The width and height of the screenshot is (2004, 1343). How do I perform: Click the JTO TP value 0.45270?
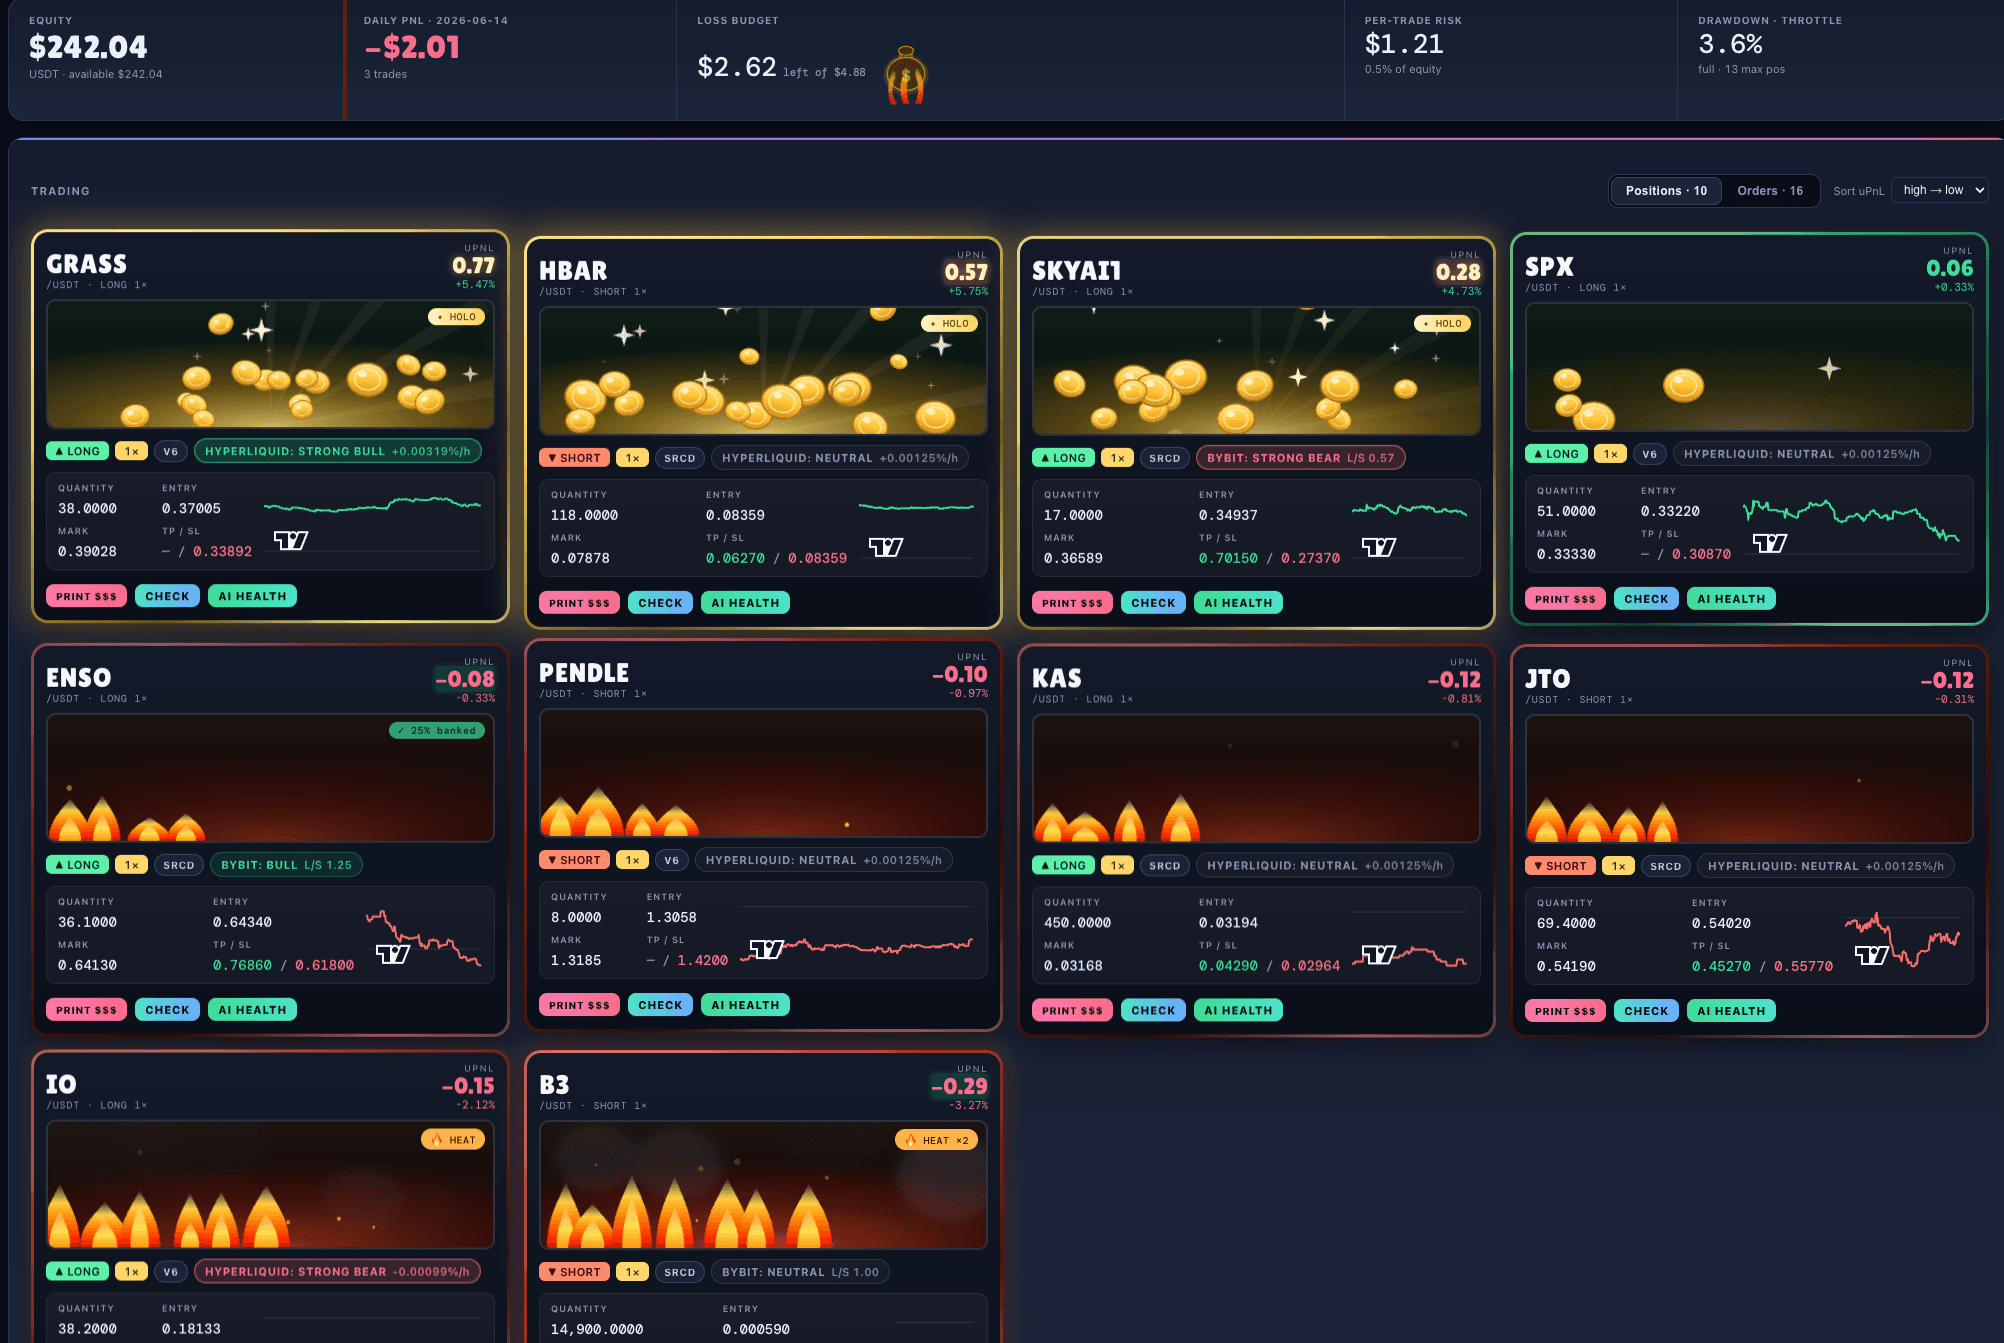click(1721, 966)
